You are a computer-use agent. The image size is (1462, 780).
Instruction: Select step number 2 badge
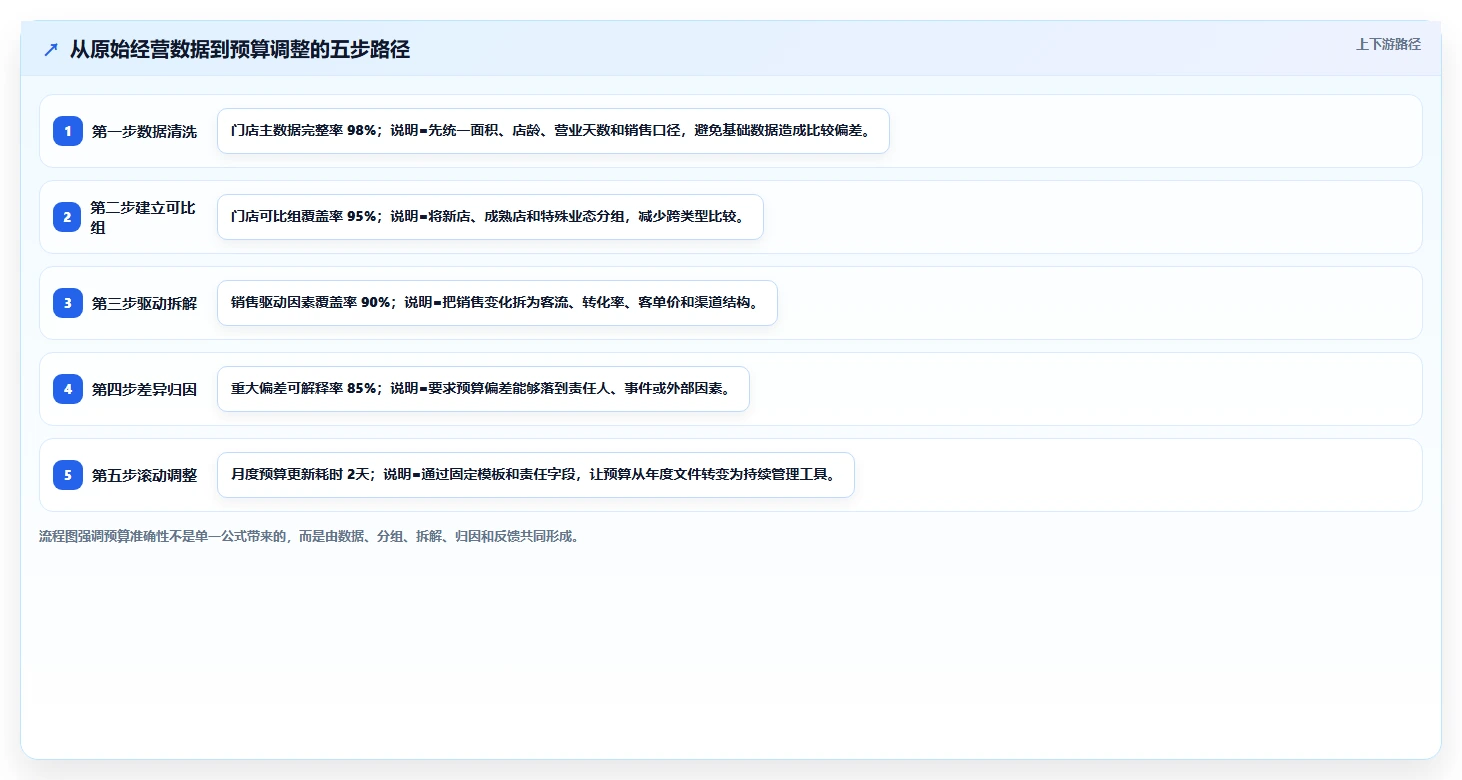click(68, 217)
